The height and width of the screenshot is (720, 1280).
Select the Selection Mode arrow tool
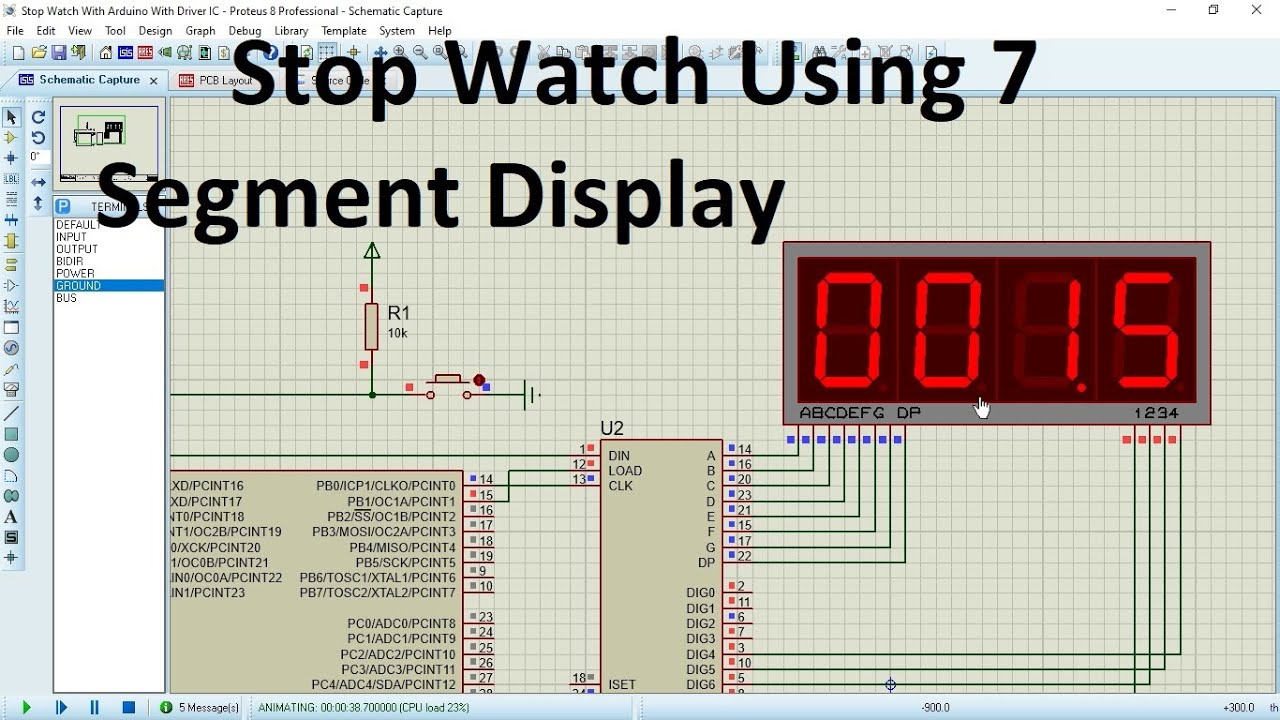click(11, 118)
